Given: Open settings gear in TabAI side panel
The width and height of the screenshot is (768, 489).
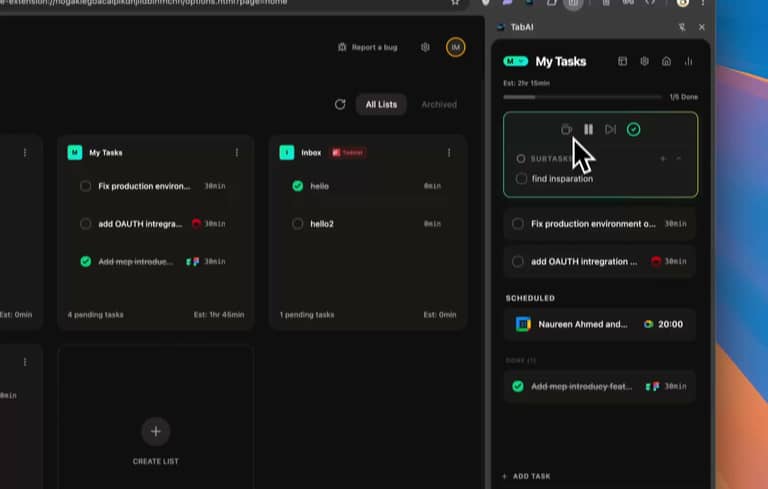Looking at the screenshot, I should (x=644, y=61).
